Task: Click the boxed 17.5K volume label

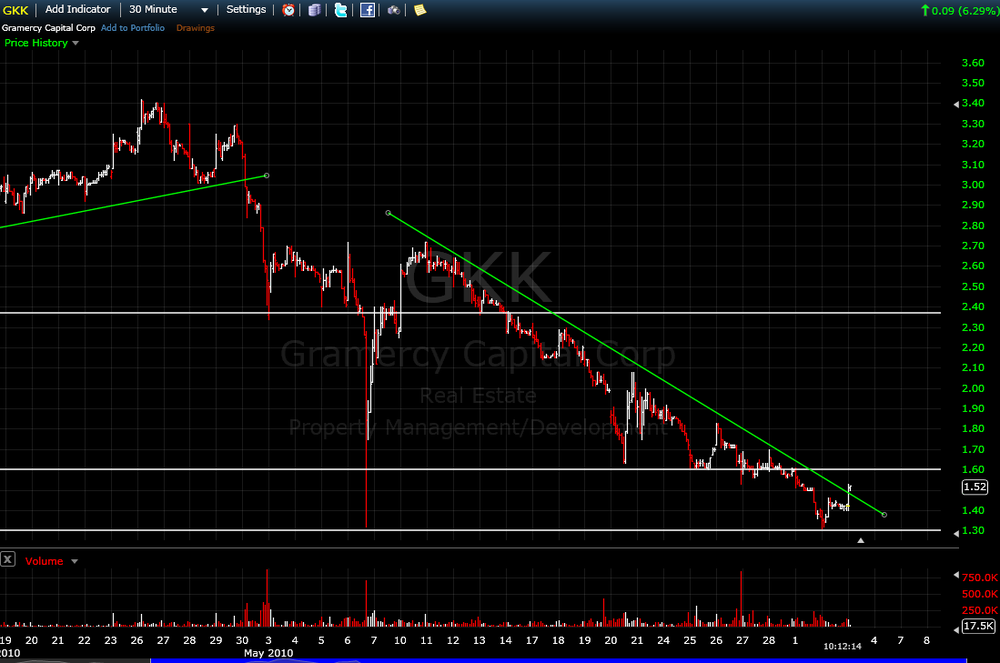Action: pyautogui.click(x=978, y=626)
